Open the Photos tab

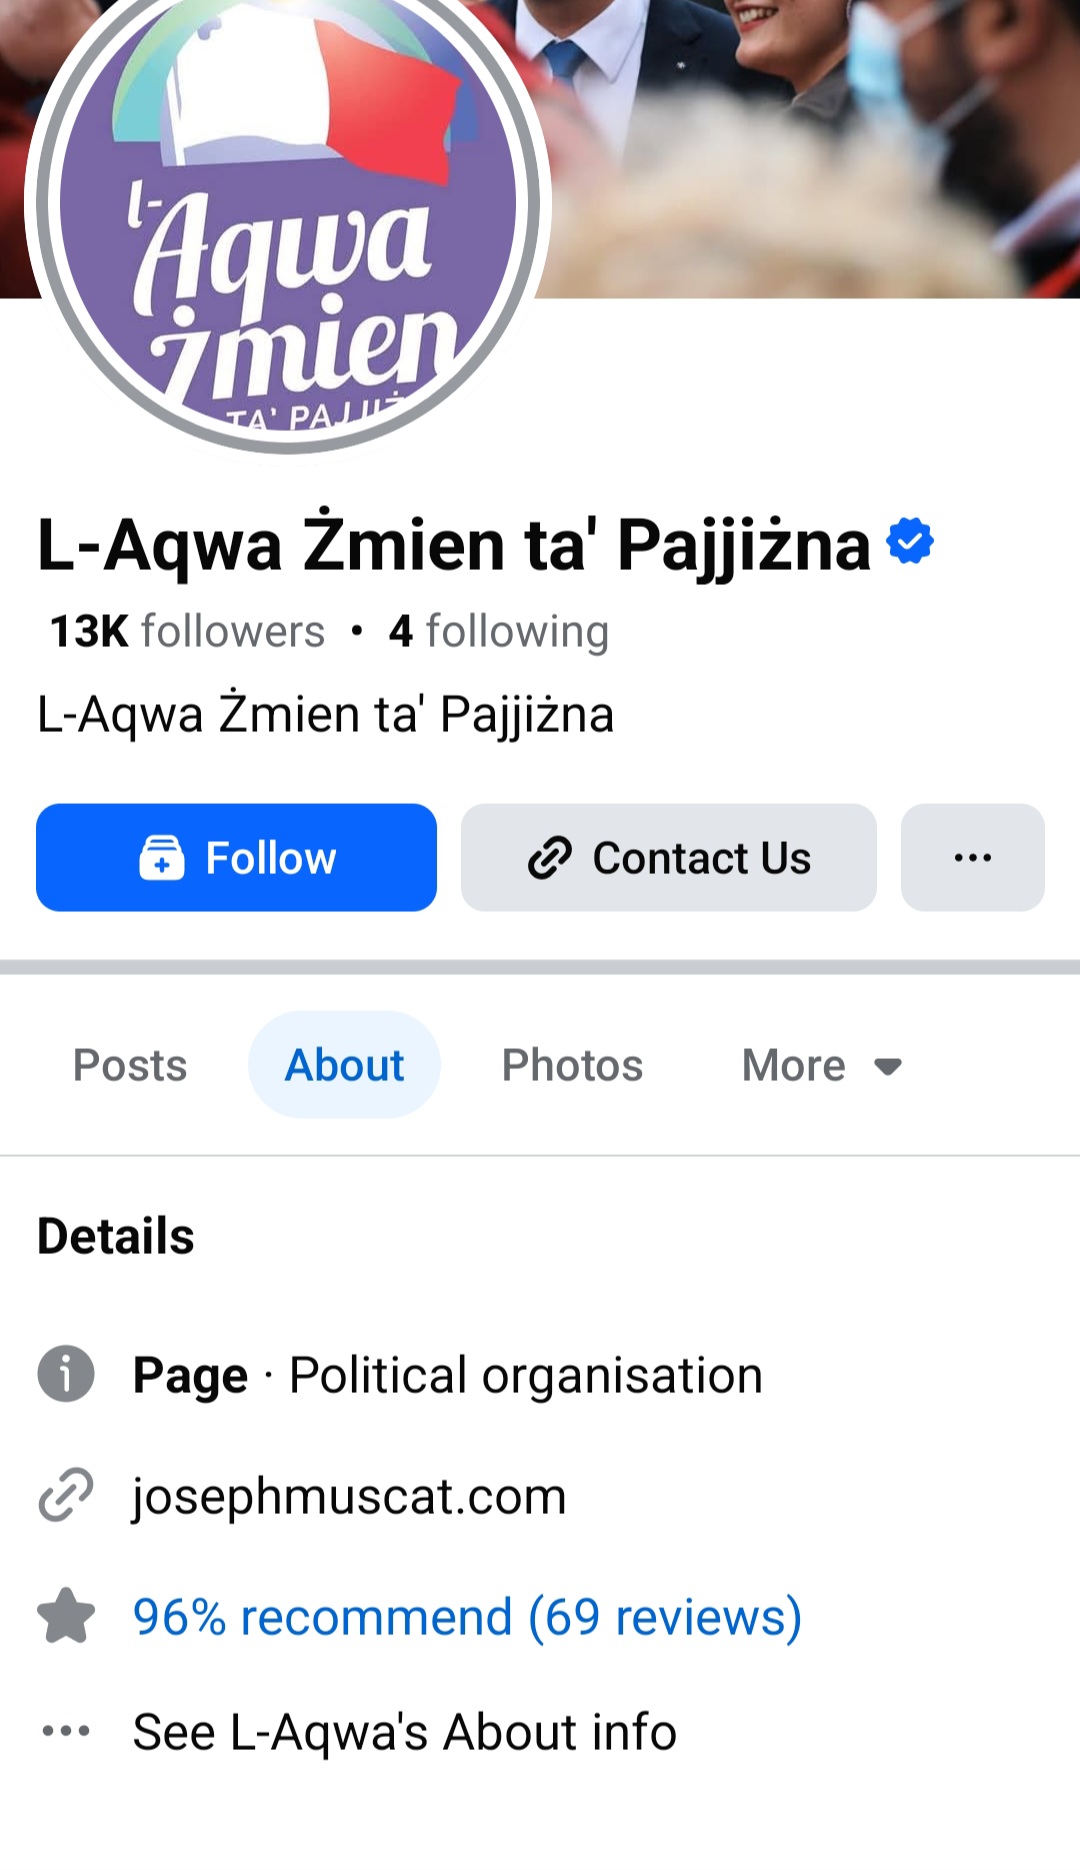pyautogui.click(x=572, y=1065)
